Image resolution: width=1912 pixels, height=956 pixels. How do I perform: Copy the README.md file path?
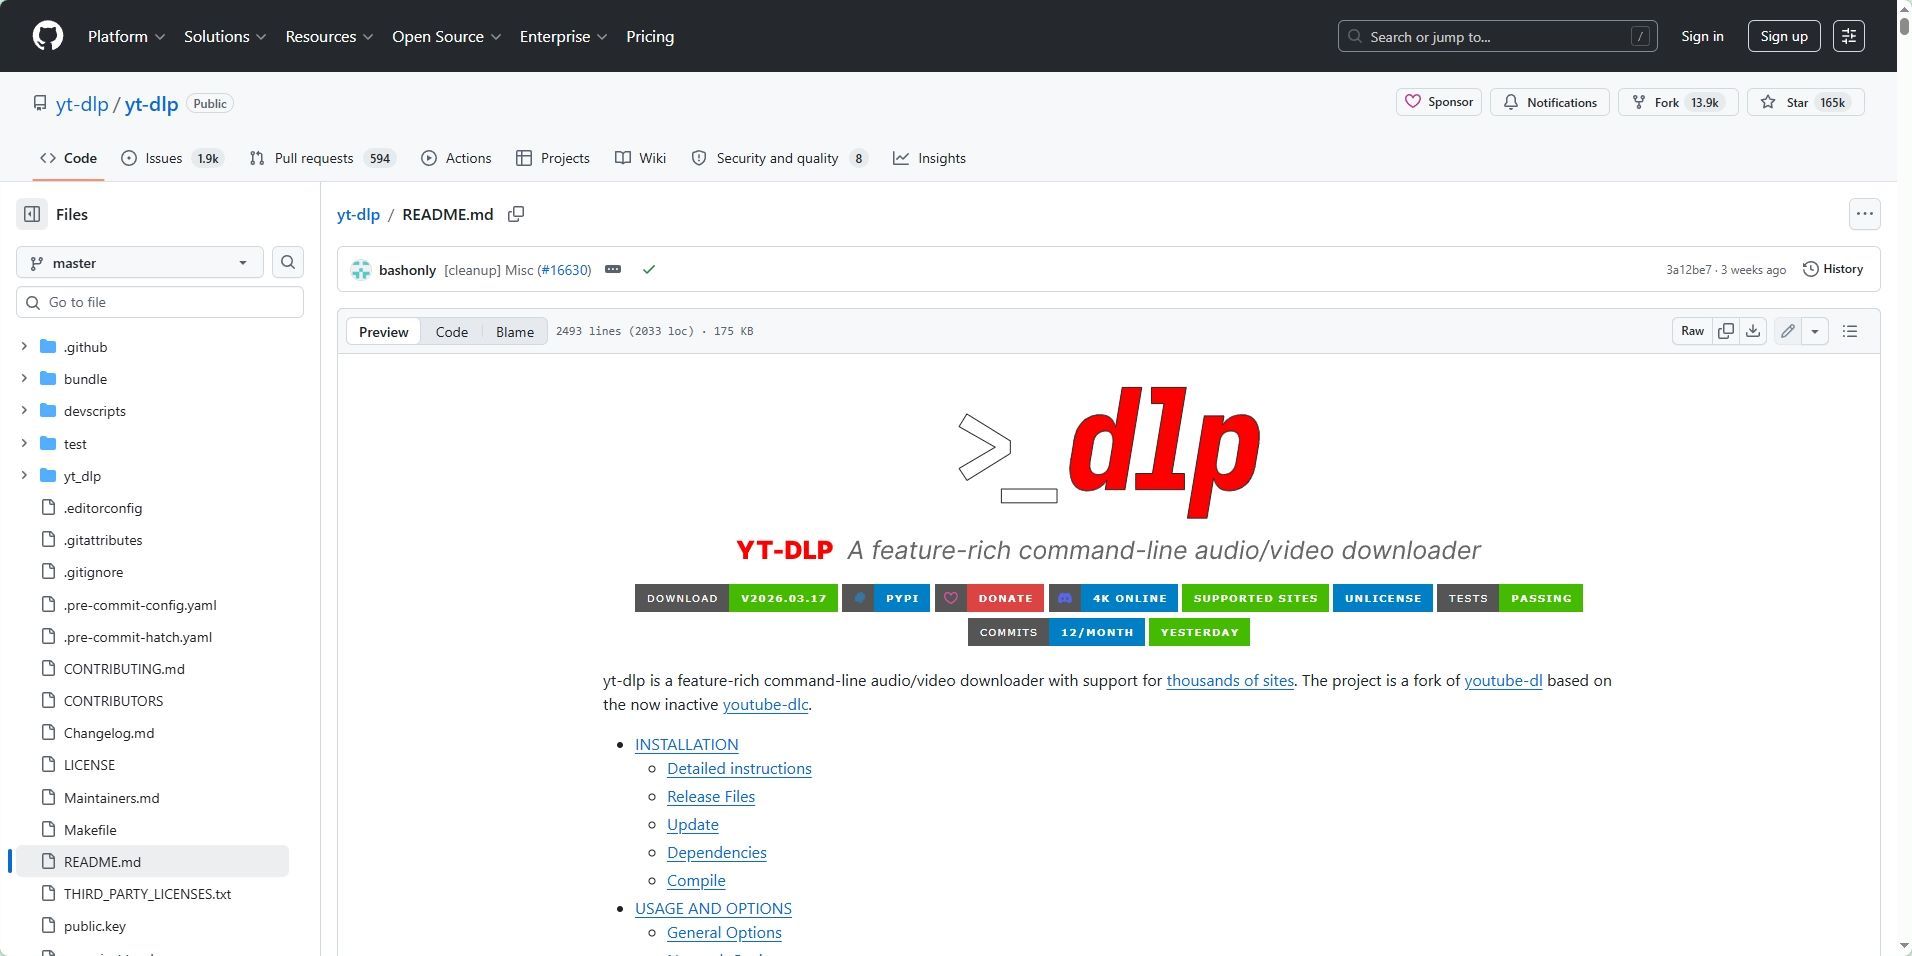[516, 214]
